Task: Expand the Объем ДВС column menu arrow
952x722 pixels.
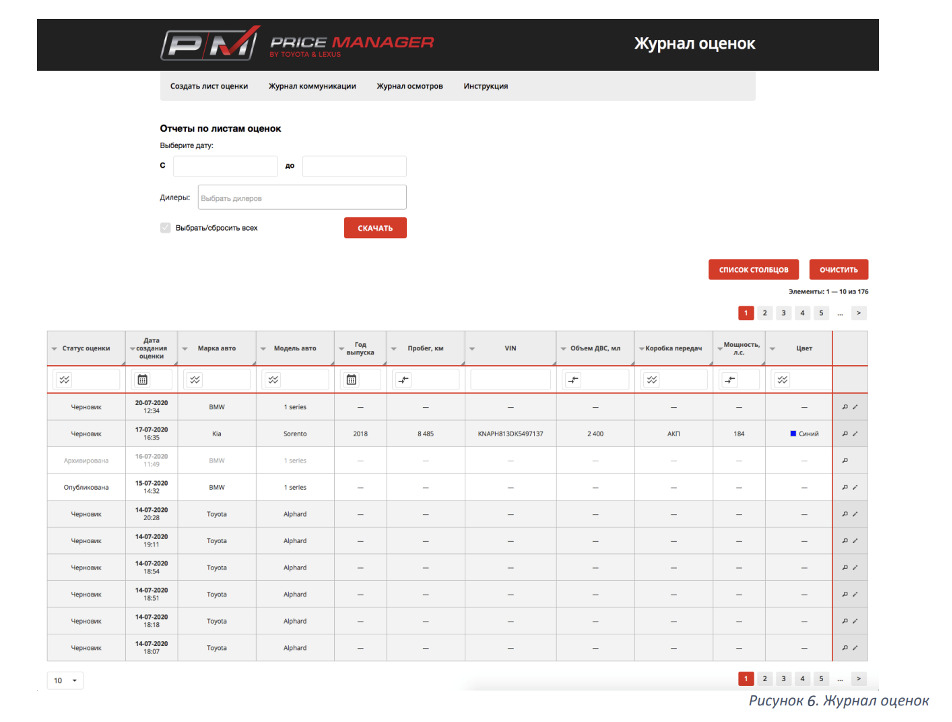Action: [563, 349]
